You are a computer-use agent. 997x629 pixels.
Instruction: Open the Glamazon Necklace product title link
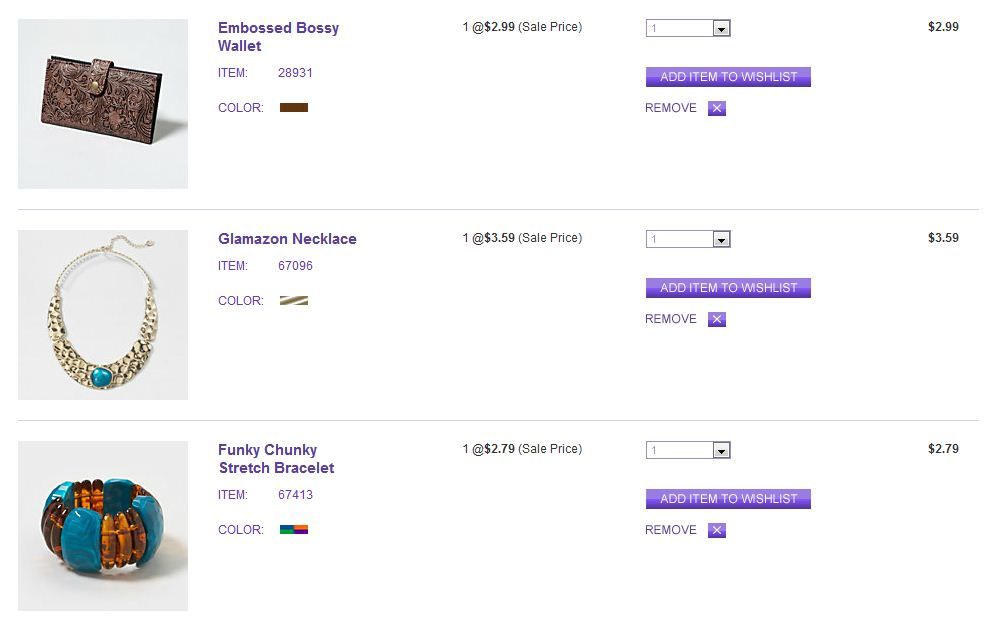287,239
